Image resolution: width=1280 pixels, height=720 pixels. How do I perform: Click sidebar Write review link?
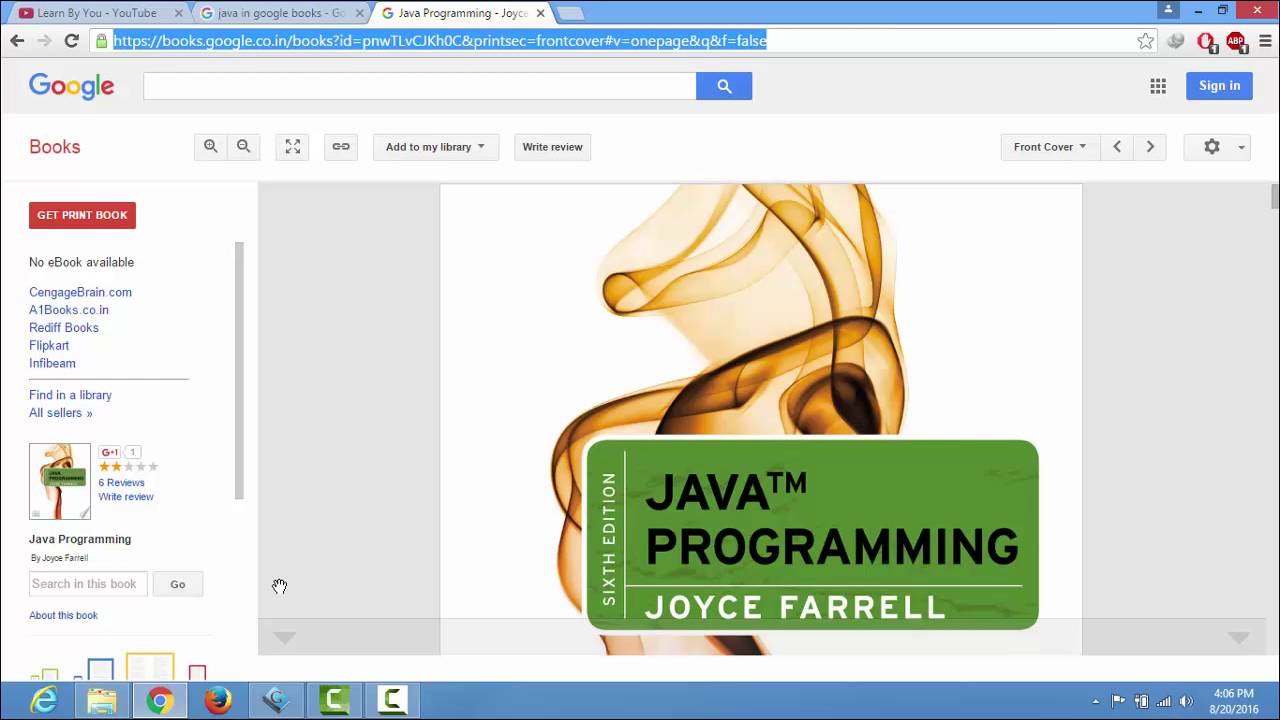(126, 497)
